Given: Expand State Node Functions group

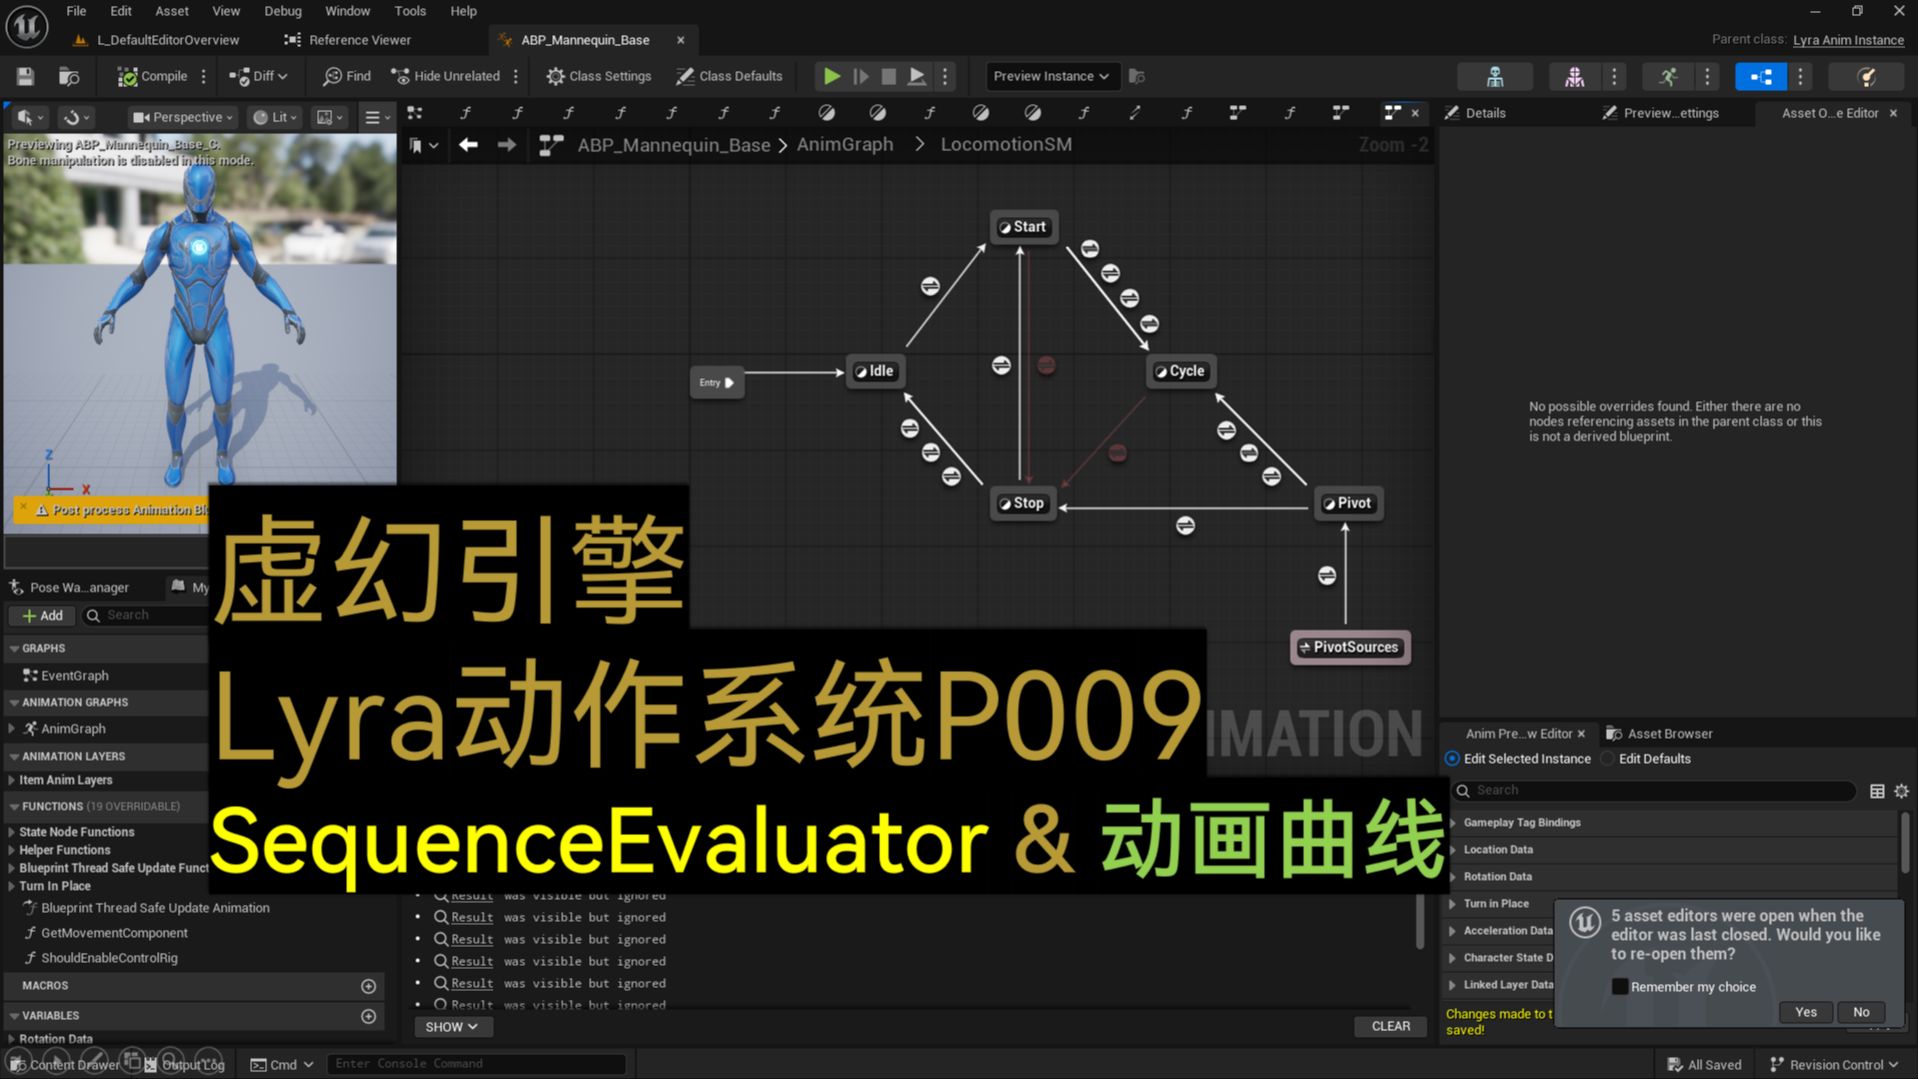Looking at the screenshot, I should tap(12, 832).
